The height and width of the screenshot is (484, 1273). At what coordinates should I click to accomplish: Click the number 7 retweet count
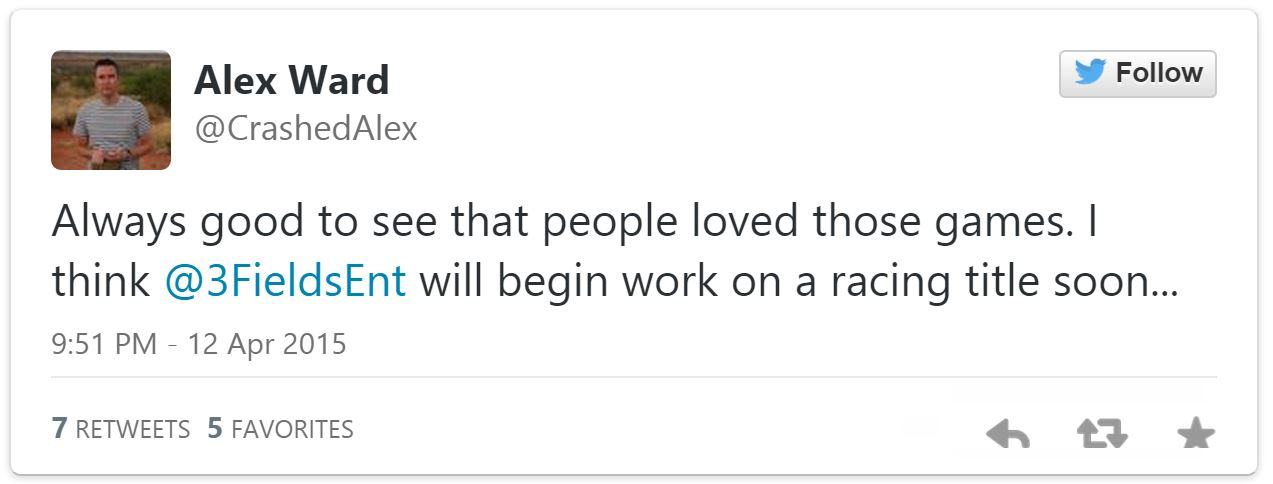tap(59, 429)
